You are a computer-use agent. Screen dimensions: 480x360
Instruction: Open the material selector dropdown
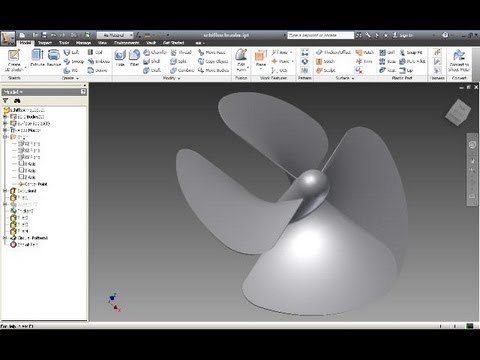115,35
